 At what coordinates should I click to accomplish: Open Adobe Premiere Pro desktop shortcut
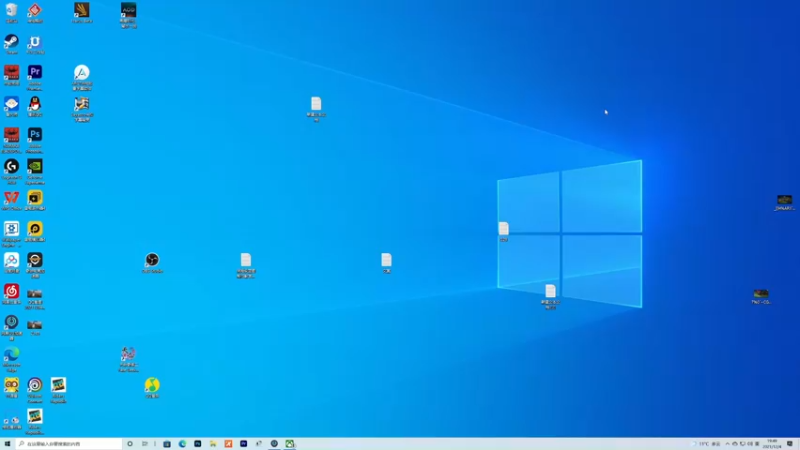(35, 78)
